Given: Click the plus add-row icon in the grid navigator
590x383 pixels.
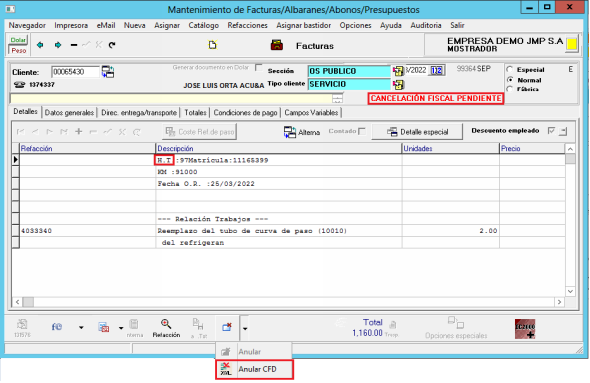Looking at the screenshot, I should 78,131.
